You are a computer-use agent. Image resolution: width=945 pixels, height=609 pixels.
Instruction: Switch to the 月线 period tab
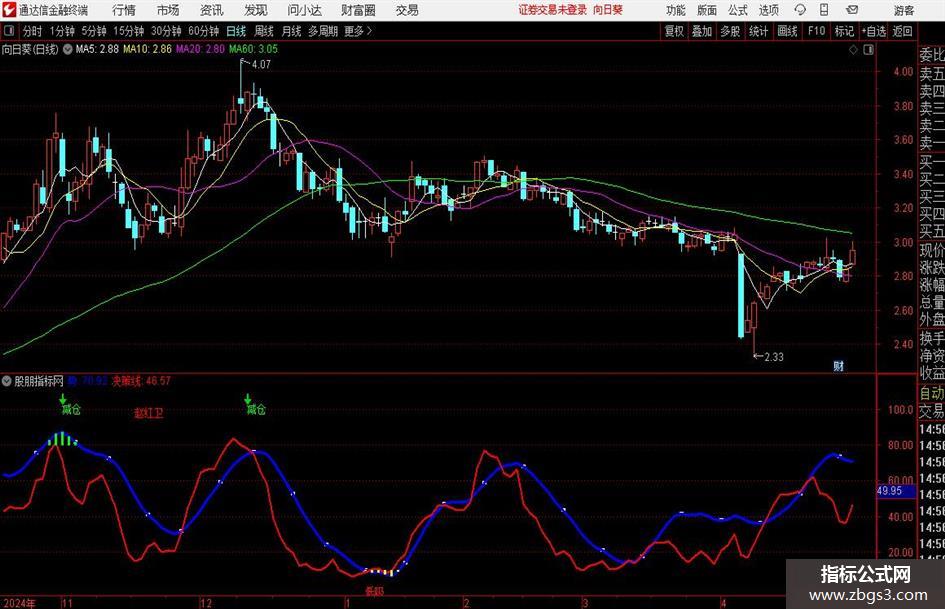pyautogui.click(x=291, y=31)
